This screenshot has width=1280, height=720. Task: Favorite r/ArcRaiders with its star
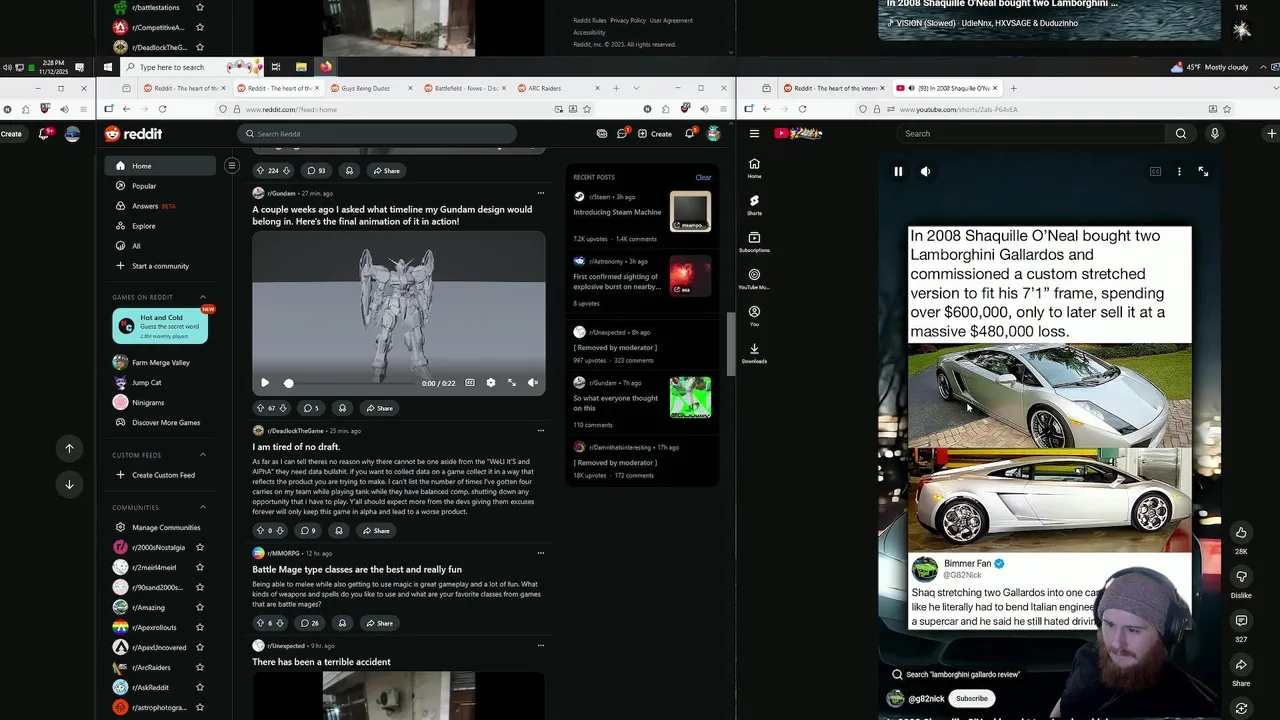click(x=200, y=667)
